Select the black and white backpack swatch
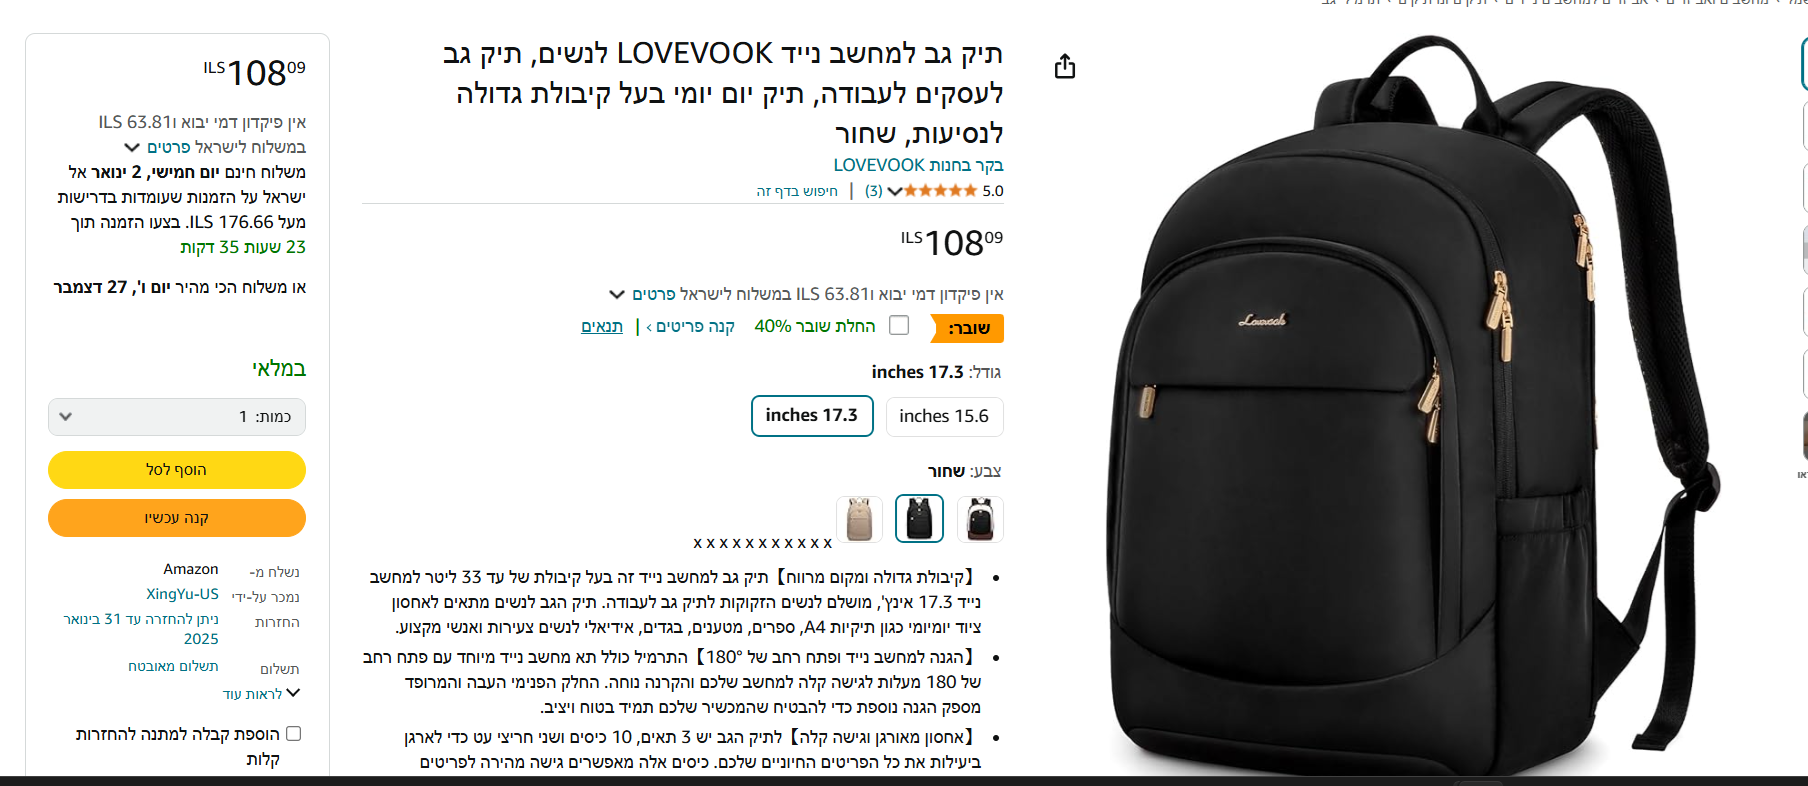 [x=980, y=519]
